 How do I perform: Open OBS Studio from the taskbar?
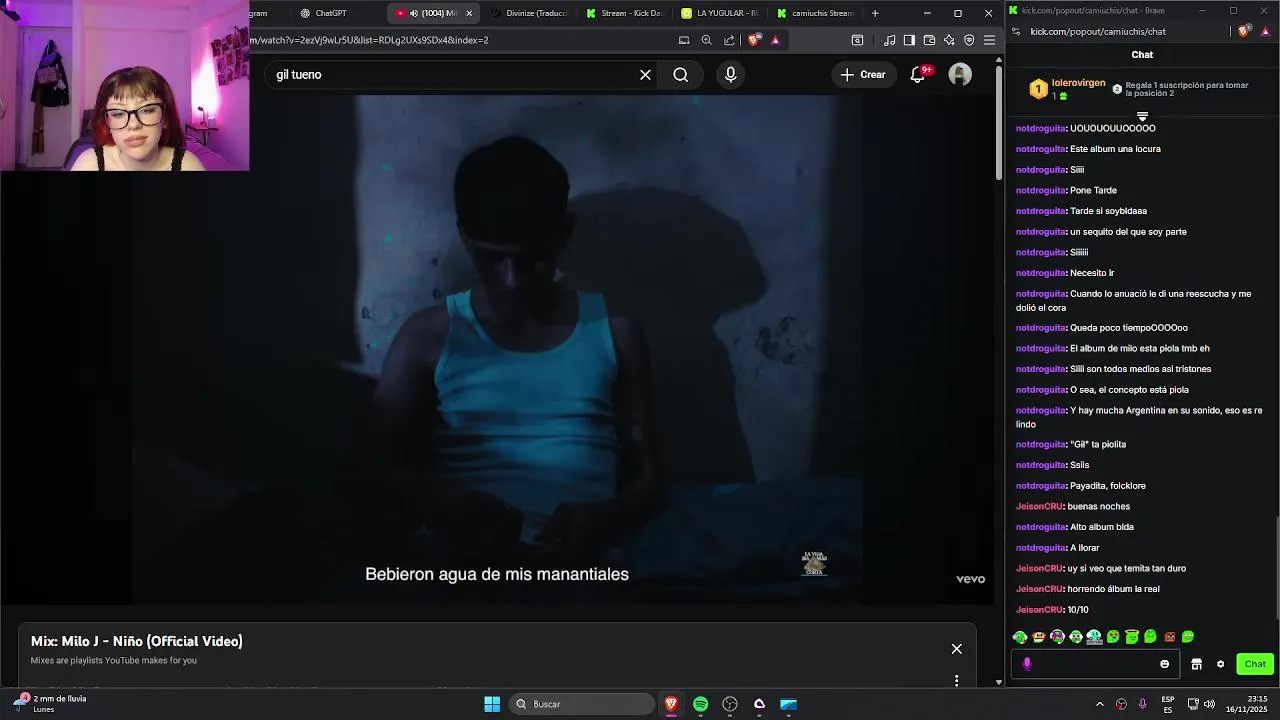[730, 704]
